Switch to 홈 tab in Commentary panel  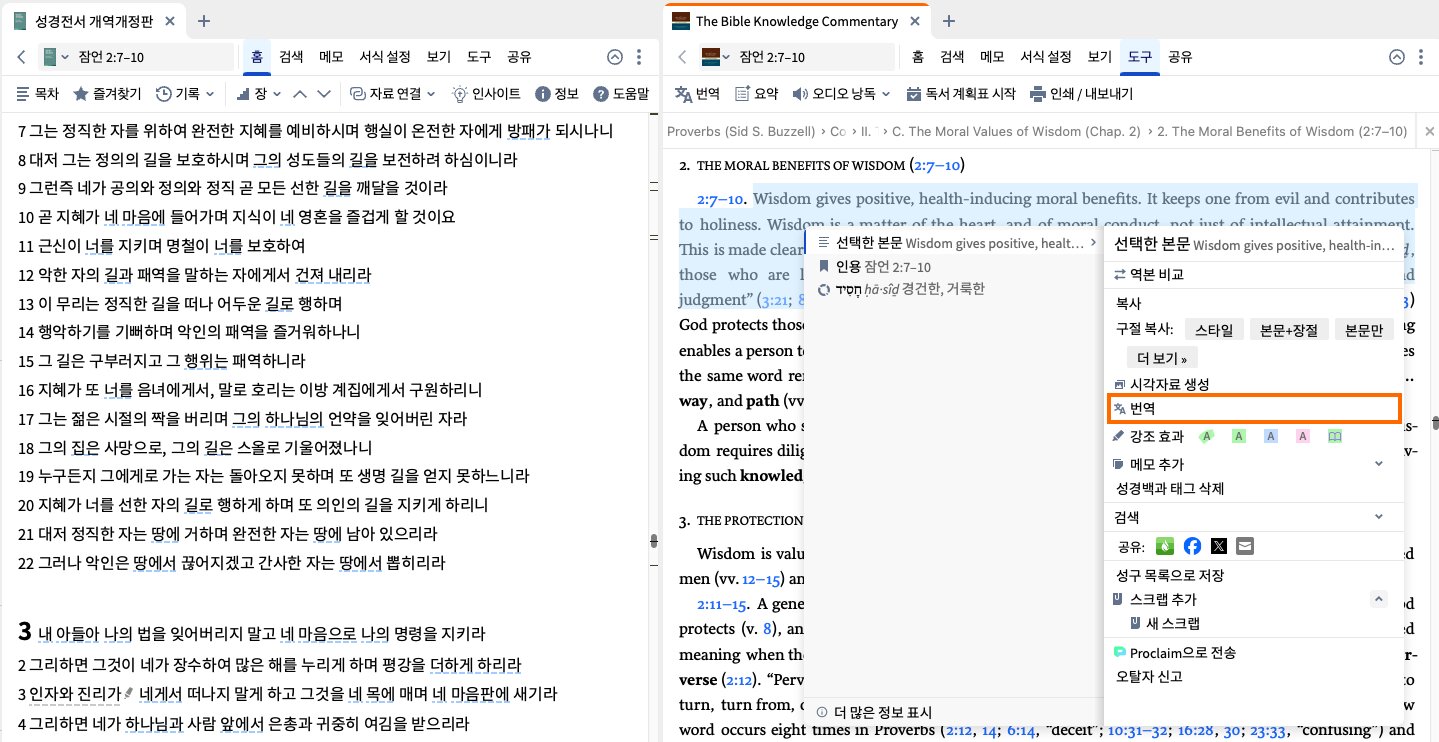(x=917, y=57)
